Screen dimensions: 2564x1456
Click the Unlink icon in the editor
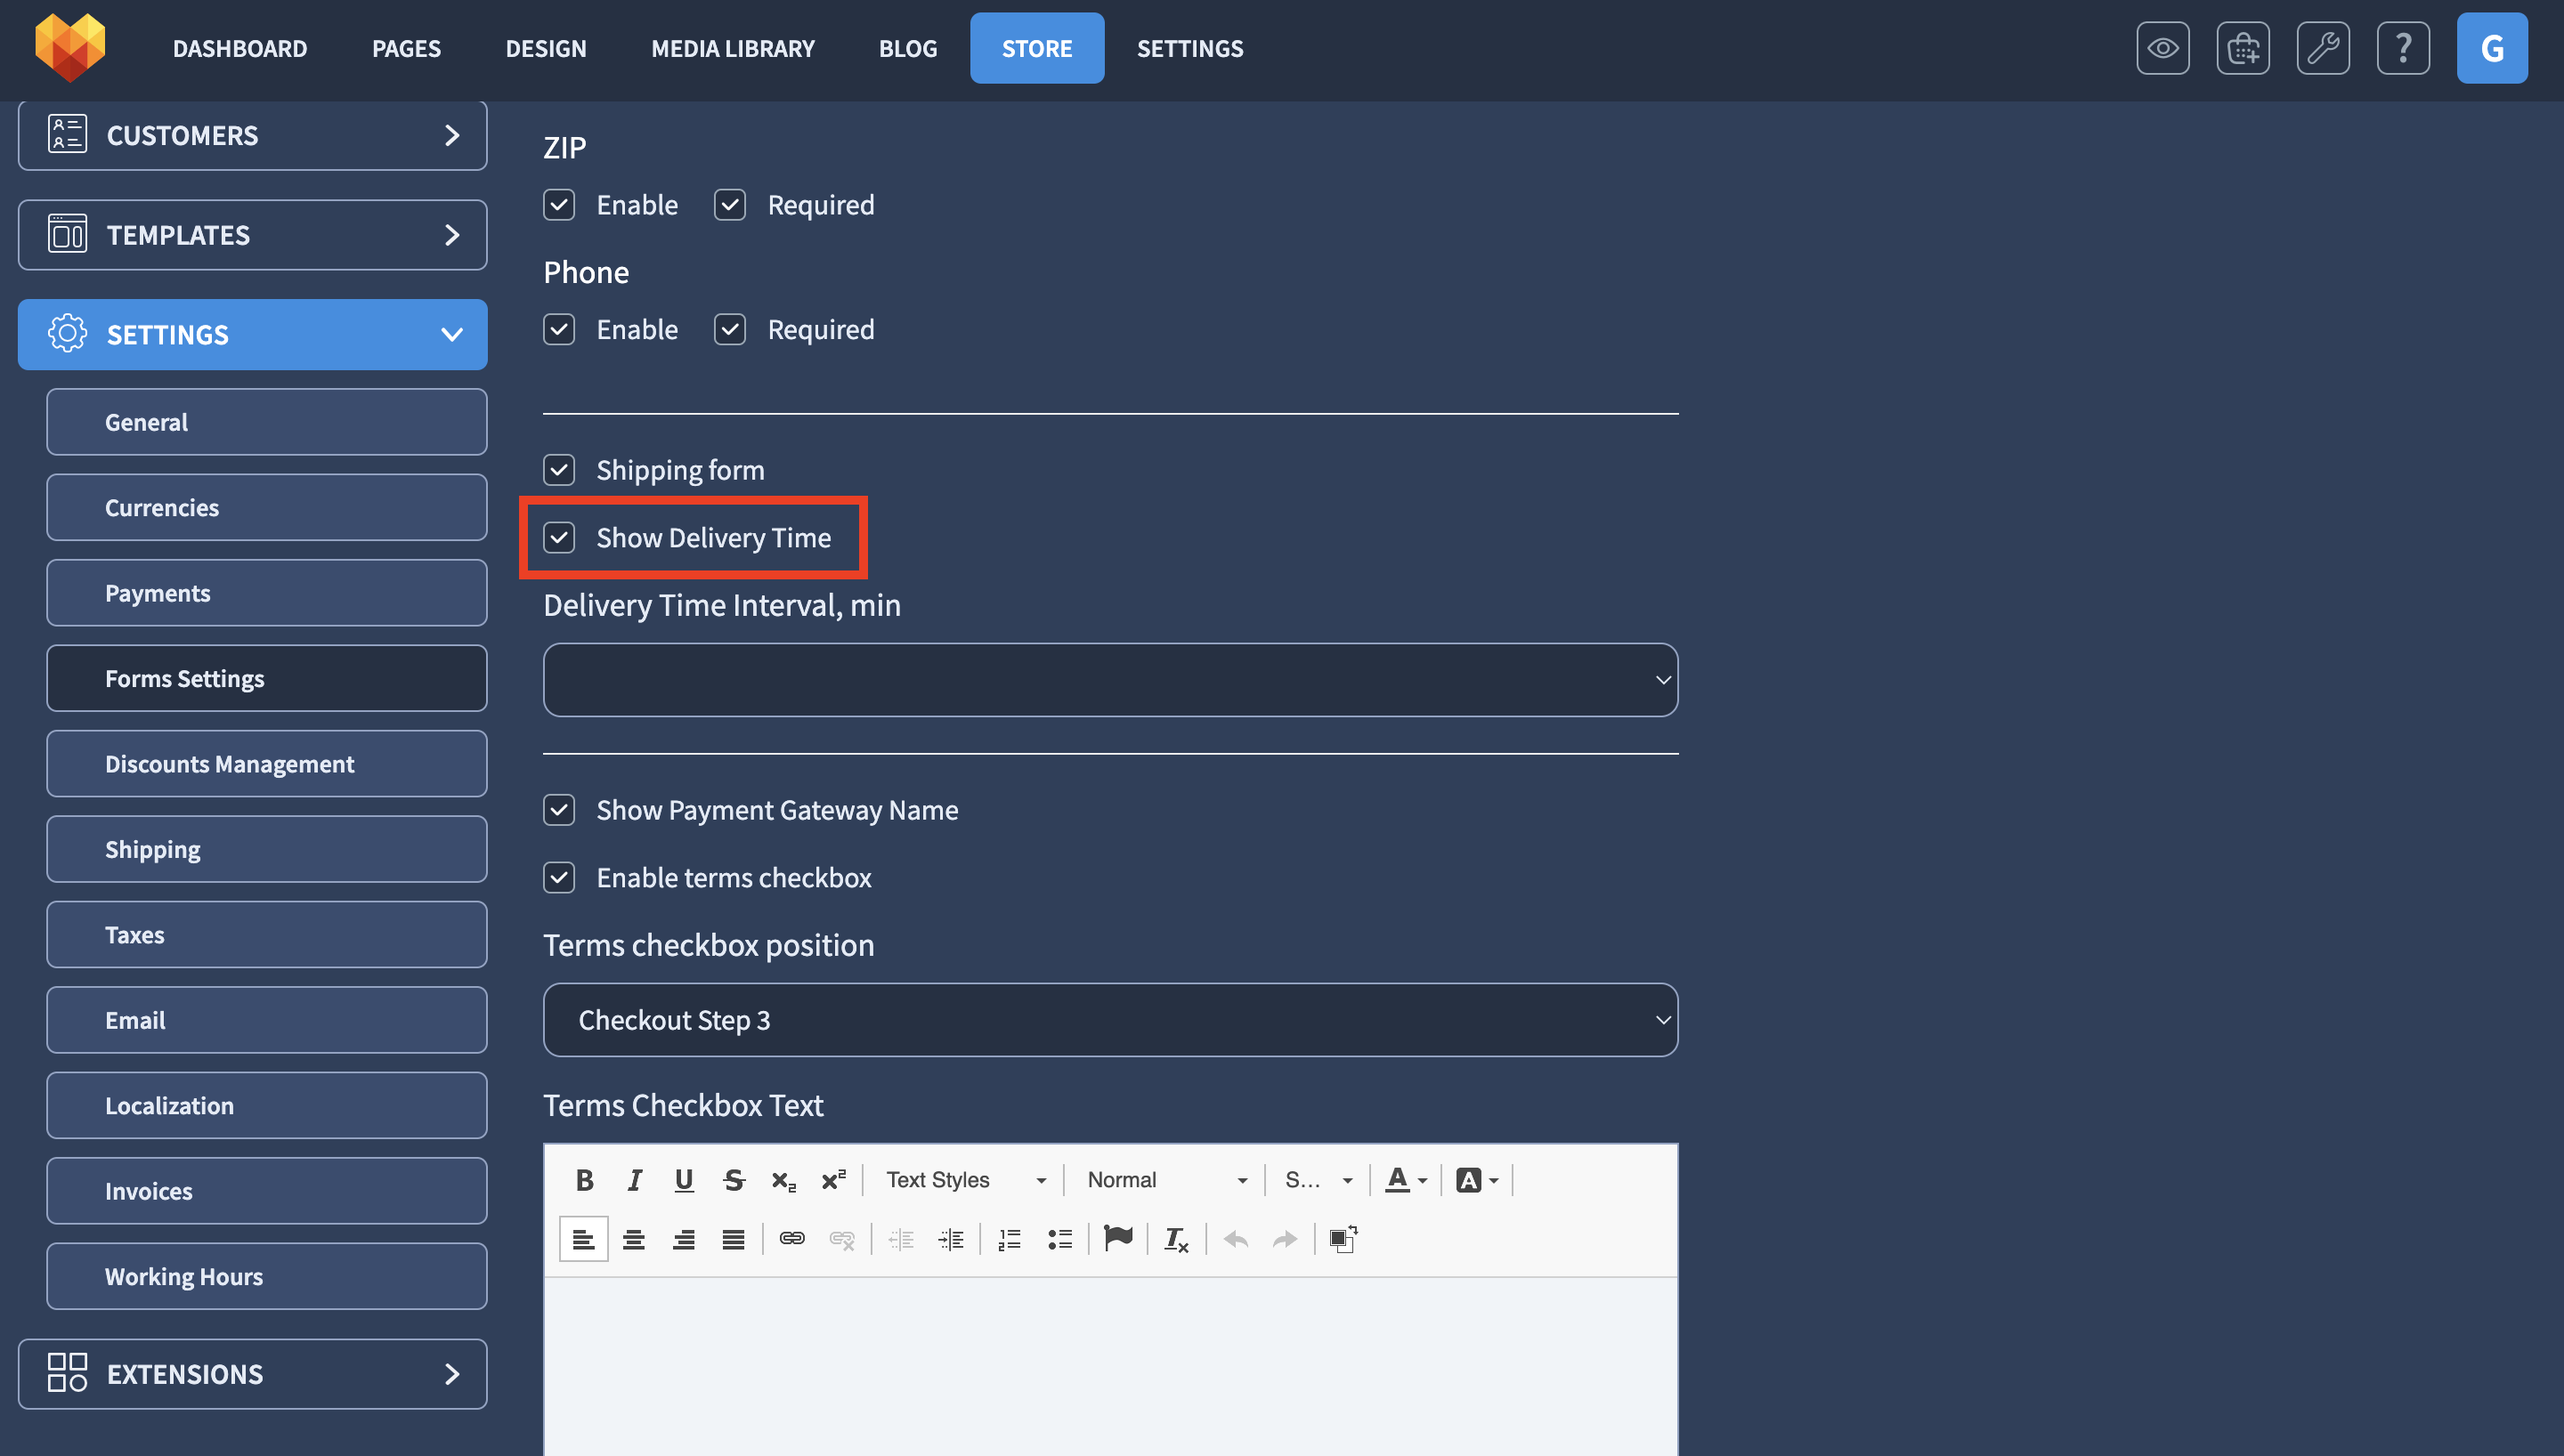pyautogui.click(x=842, y=1240)
